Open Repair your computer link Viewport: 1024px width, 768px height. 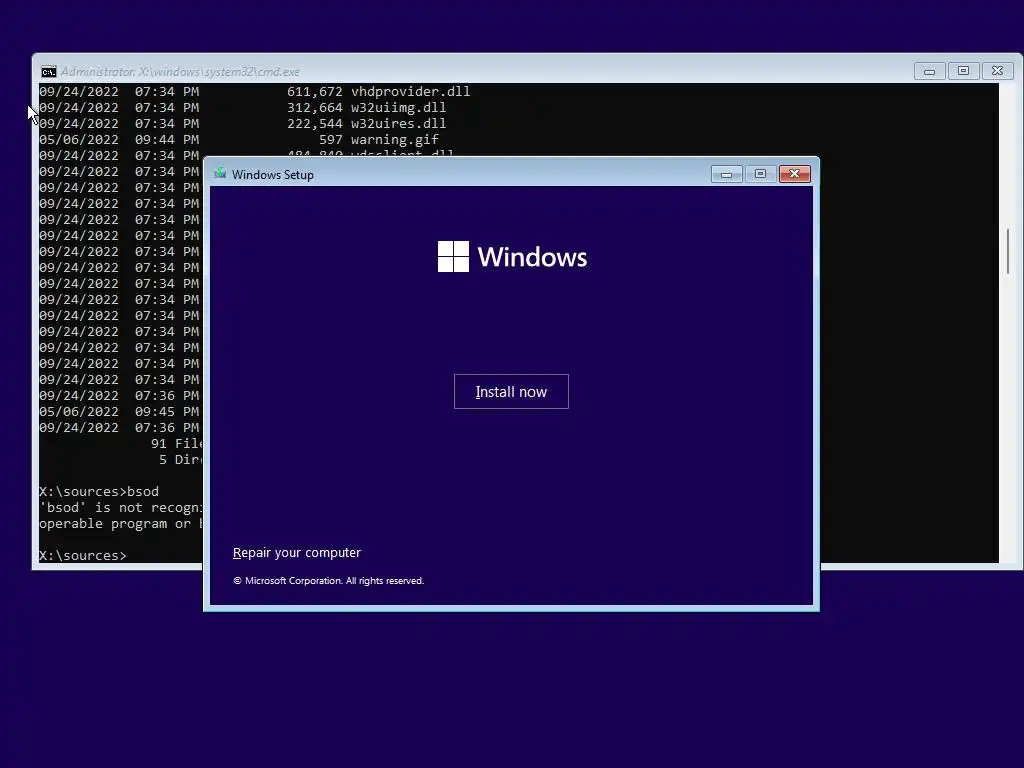tap(296, 552)
